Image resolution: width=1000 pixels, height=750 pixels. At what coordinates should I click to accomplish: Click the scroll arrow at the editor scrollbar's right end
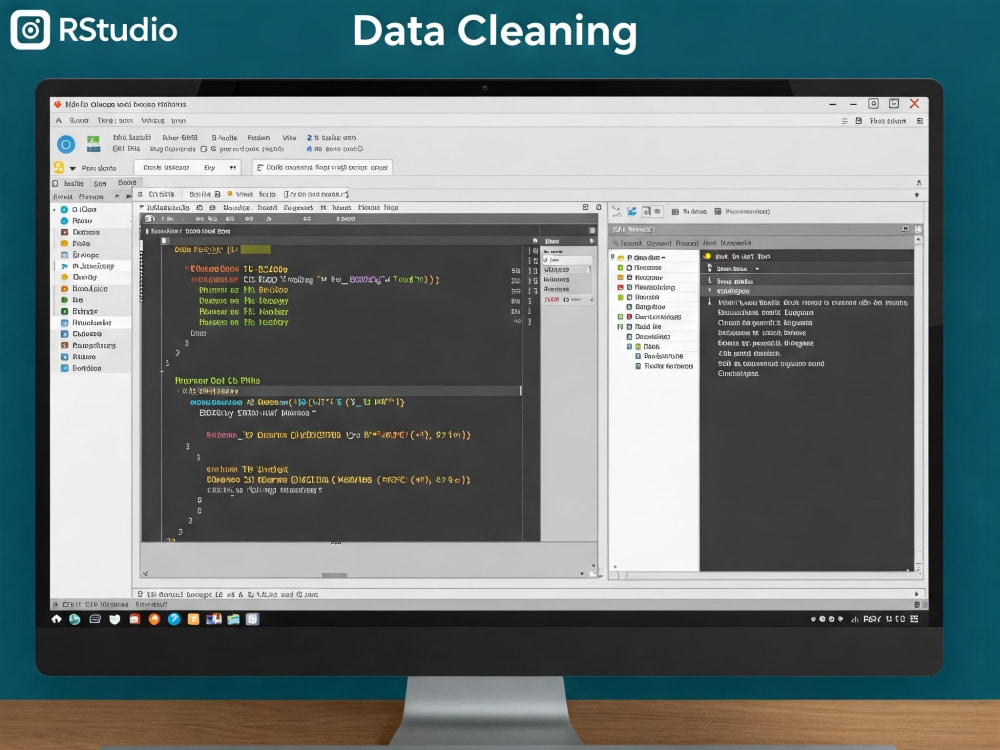pos(582,573)
